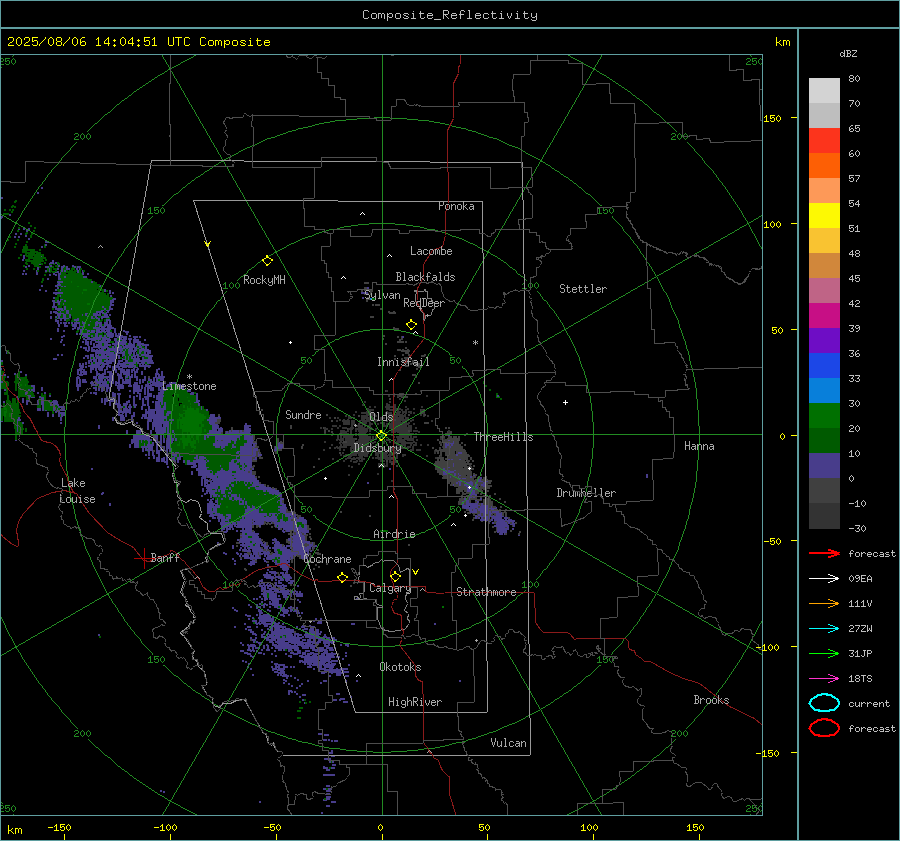Click the white 09EA arrow in legend

tap(824, 579)
